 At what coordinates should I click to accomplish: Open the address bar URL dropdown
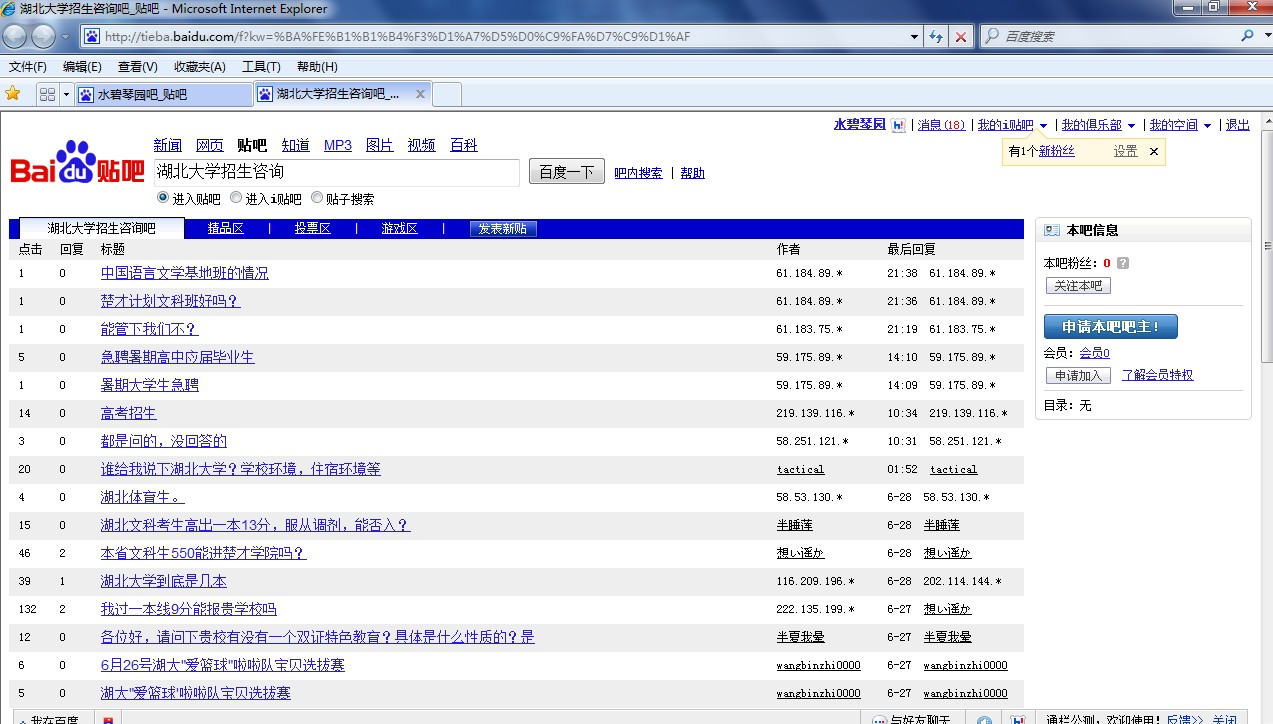[914, 37]
